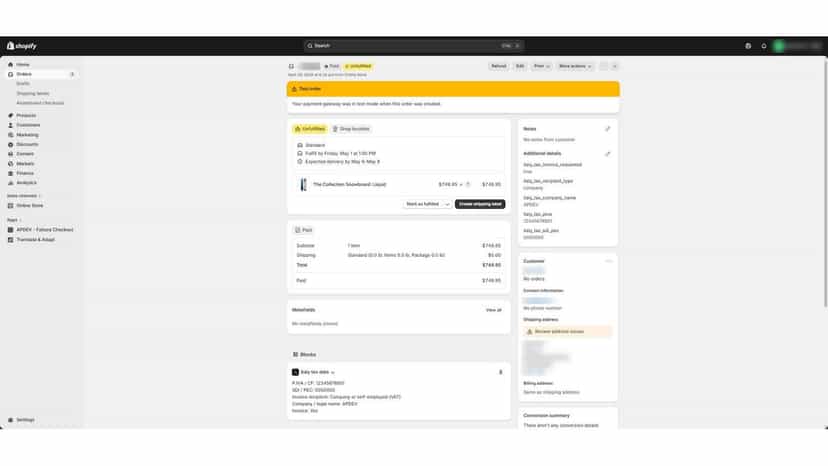This screenshot has height=466, width=828.
Task: Click the Marketing sidebar icon
Action: point(11,135)
